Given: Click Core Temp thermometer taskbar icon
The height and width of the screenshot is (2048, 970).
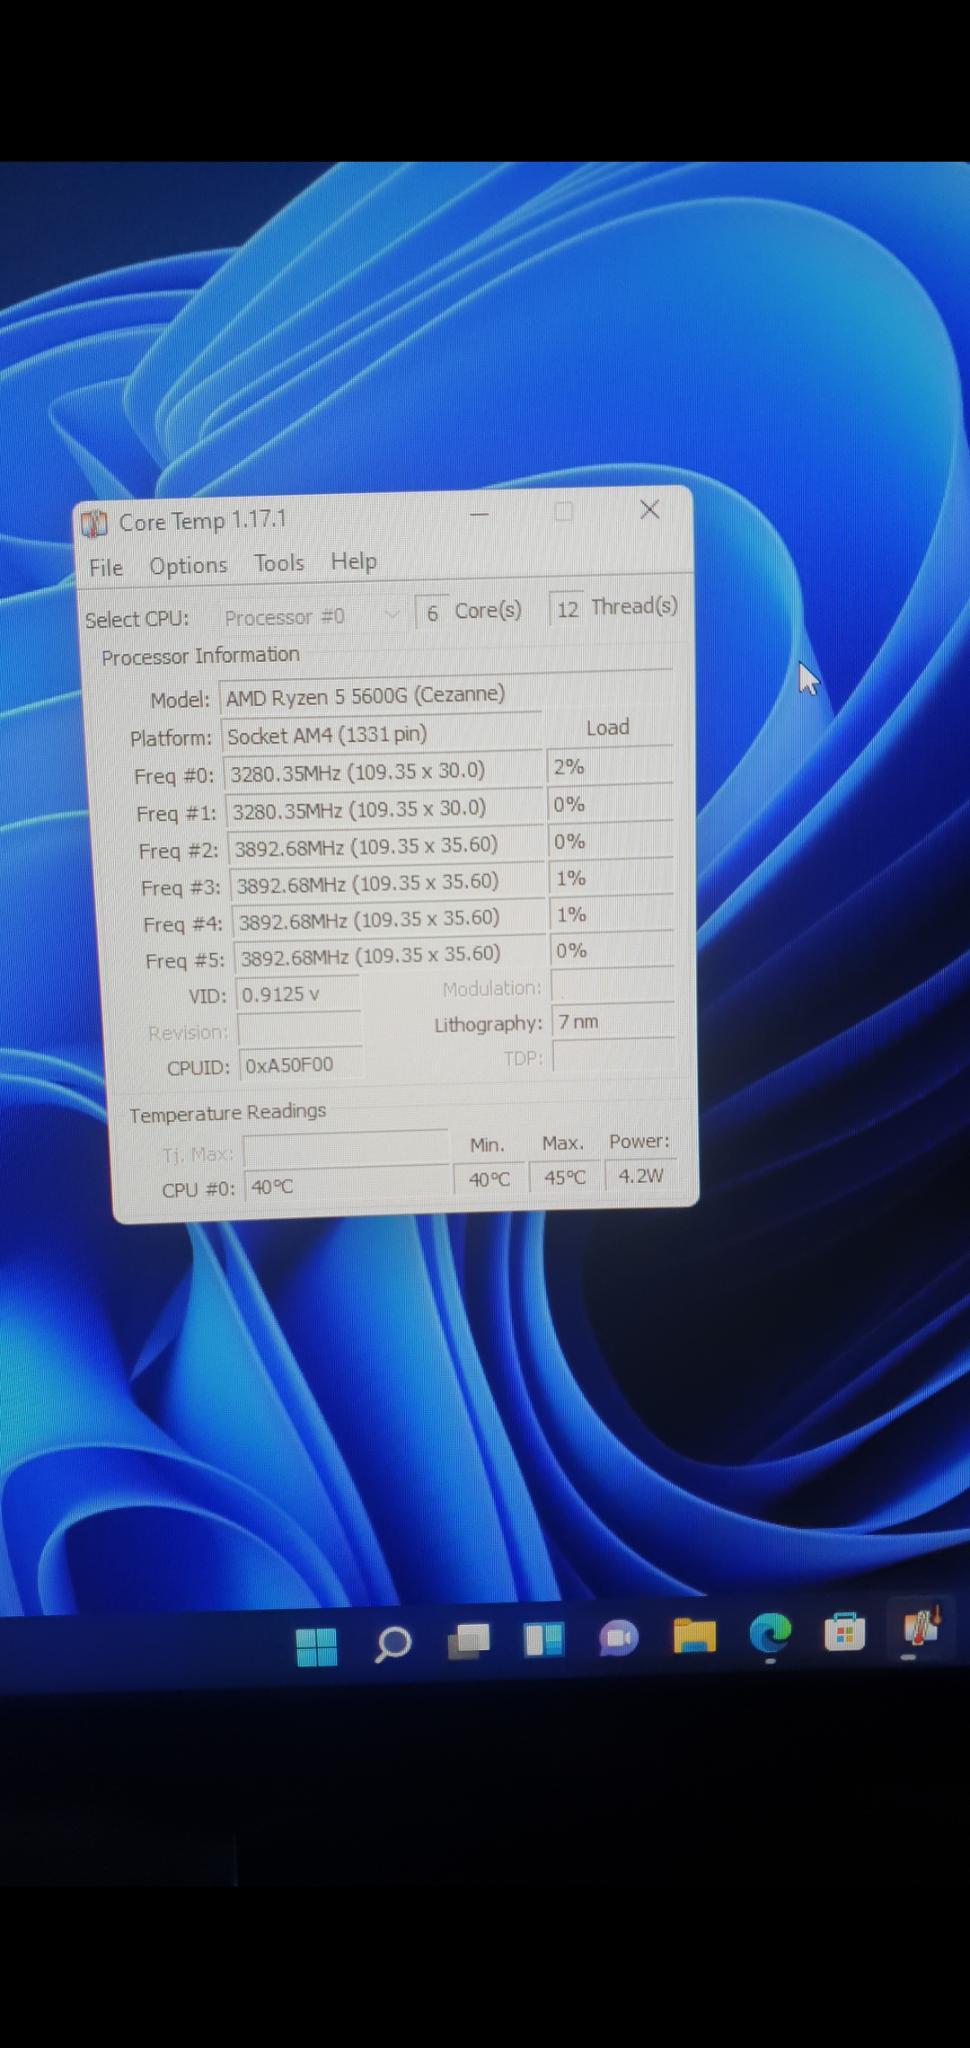Looking at the screenshot, I should tap(920, 1630).
